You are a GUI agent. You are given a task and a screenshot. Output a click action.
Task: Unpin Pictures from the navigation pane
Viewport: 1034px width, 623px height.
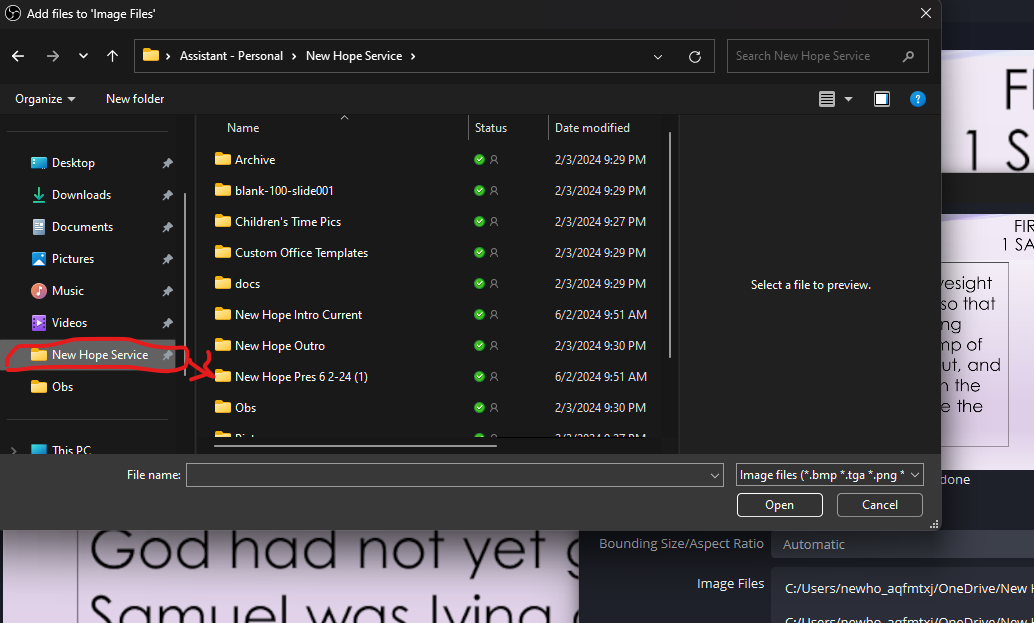168,258
